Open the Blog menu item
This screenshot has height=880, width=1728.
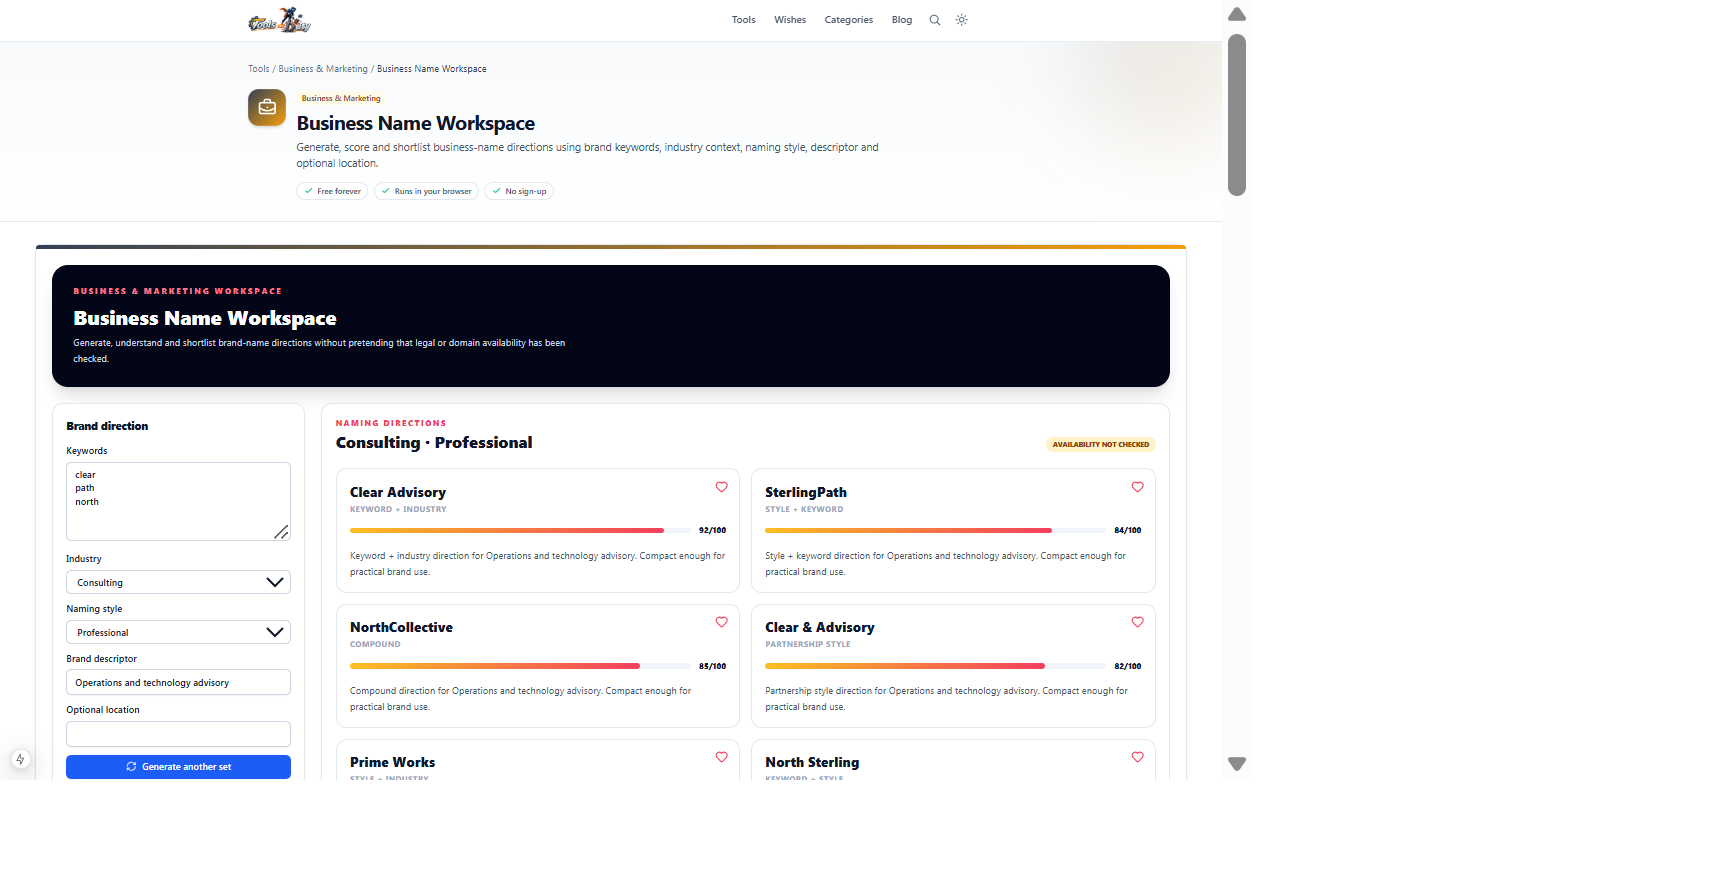point(902,20)
